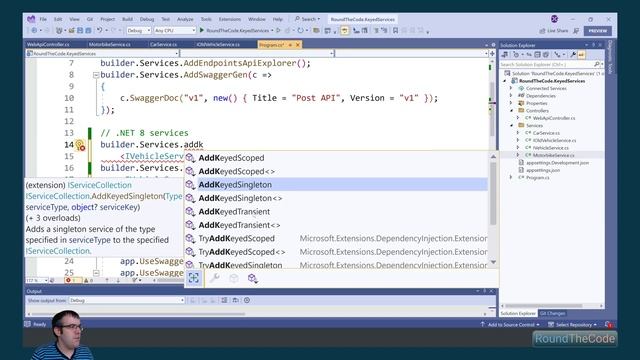Click Select Repository in status bar
640x360 pixels.
pyautogui.click(x=572, y=324)
